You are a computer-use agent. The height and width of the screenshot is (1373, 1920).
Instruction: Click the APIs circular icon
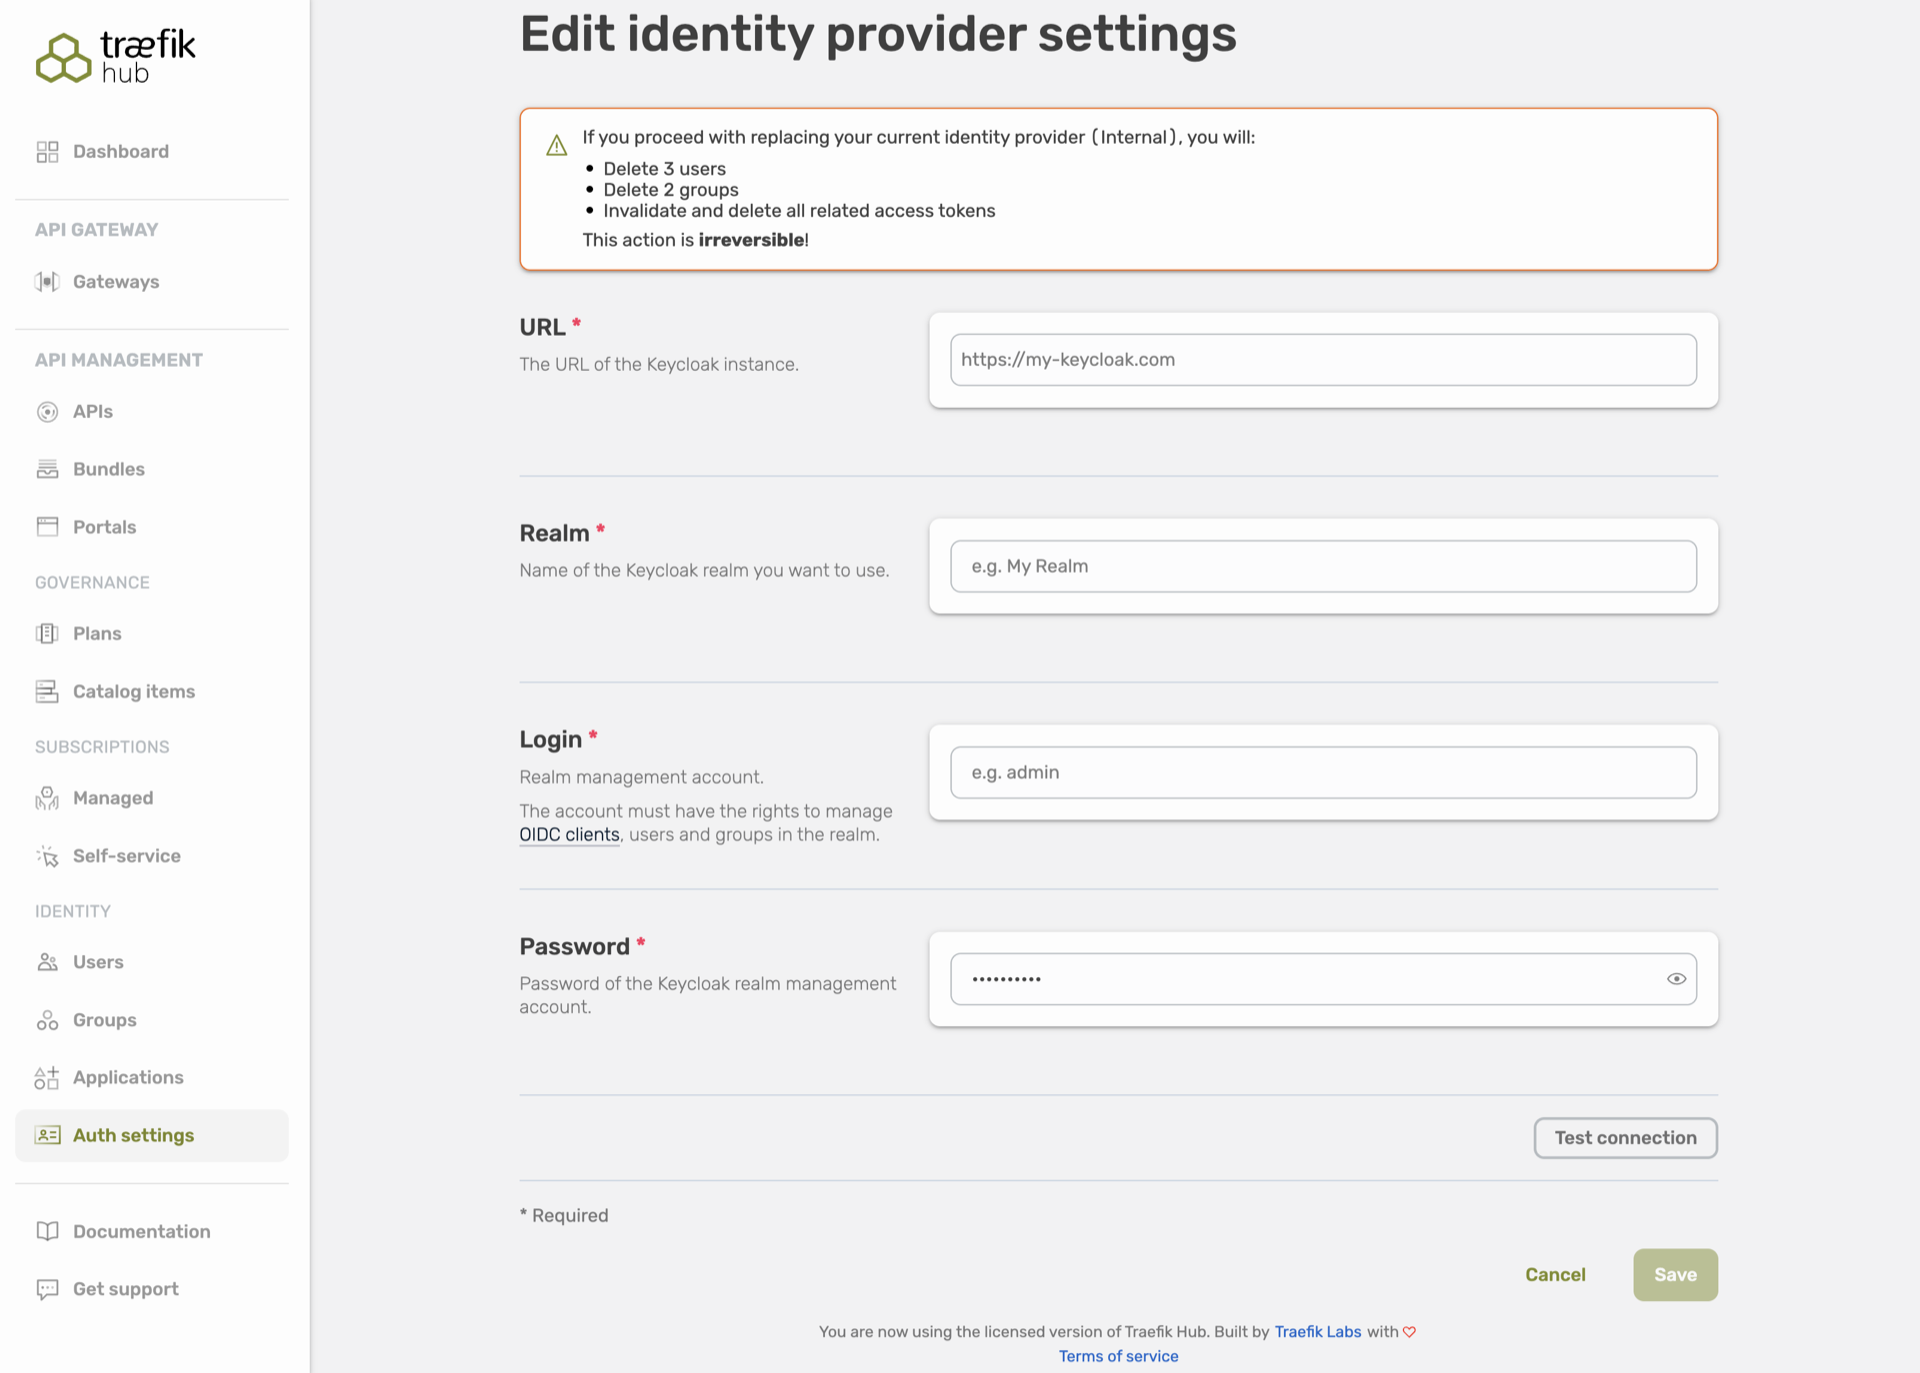47,412
